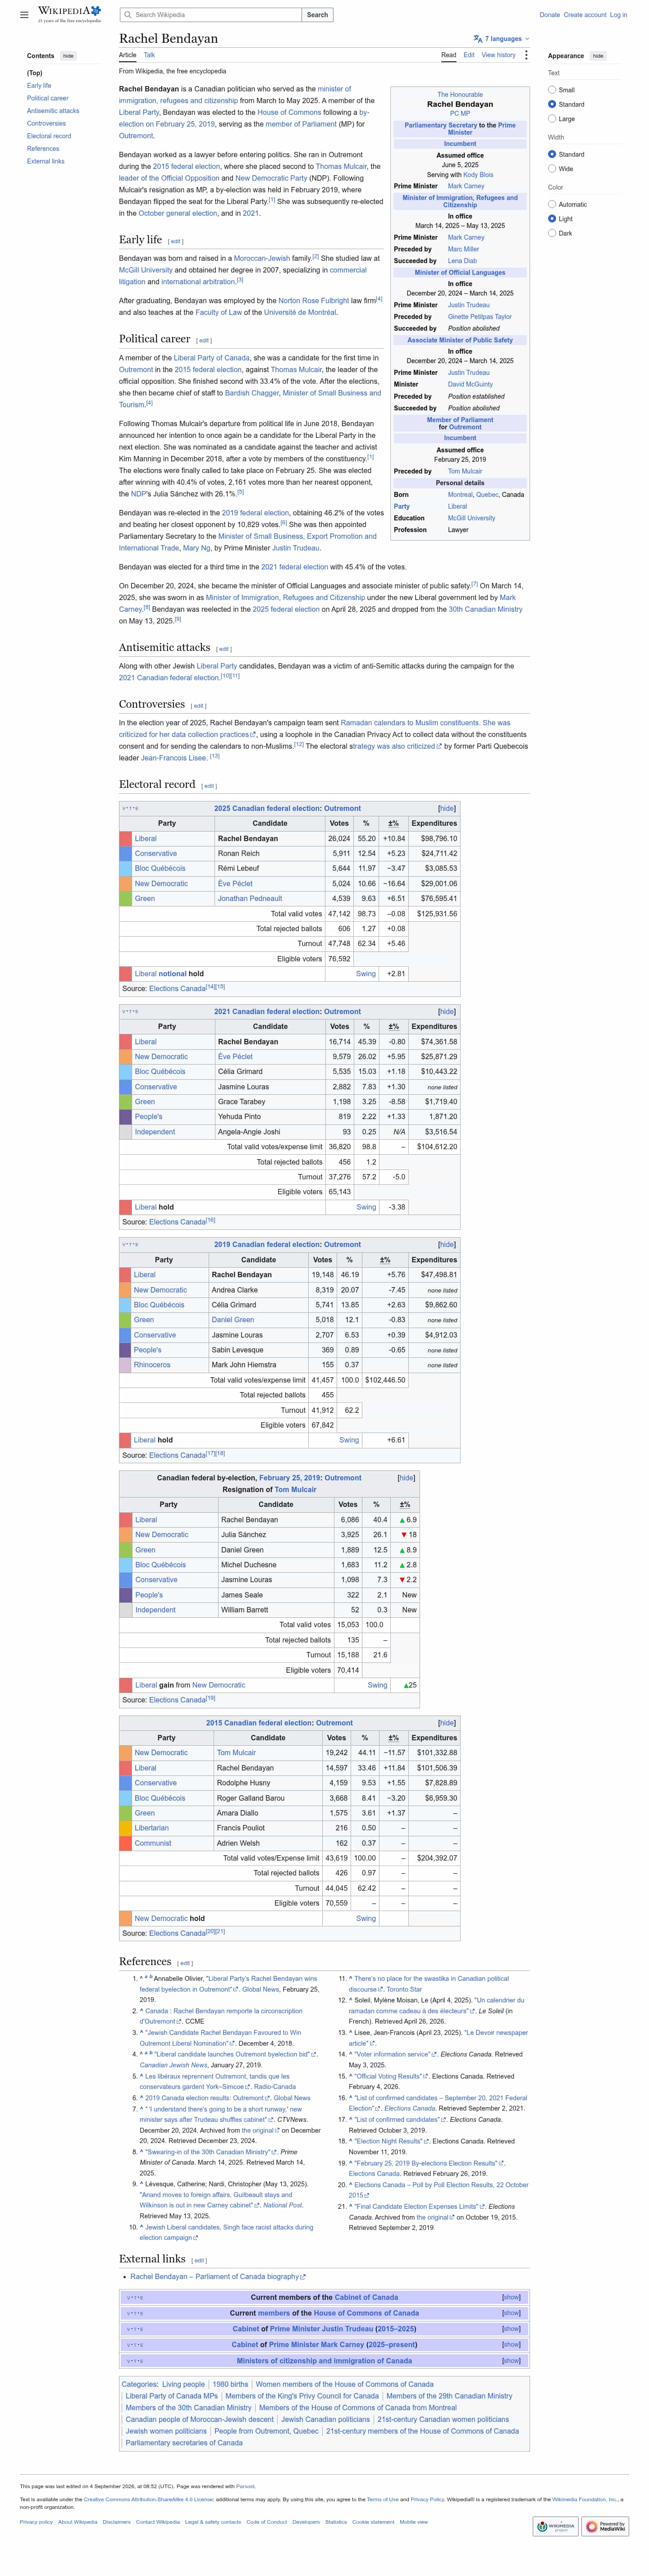The height and width of the screenshot is (2576, 649).
Task: Open the page tools three-dot menu
Action: [x=526, y=55]
